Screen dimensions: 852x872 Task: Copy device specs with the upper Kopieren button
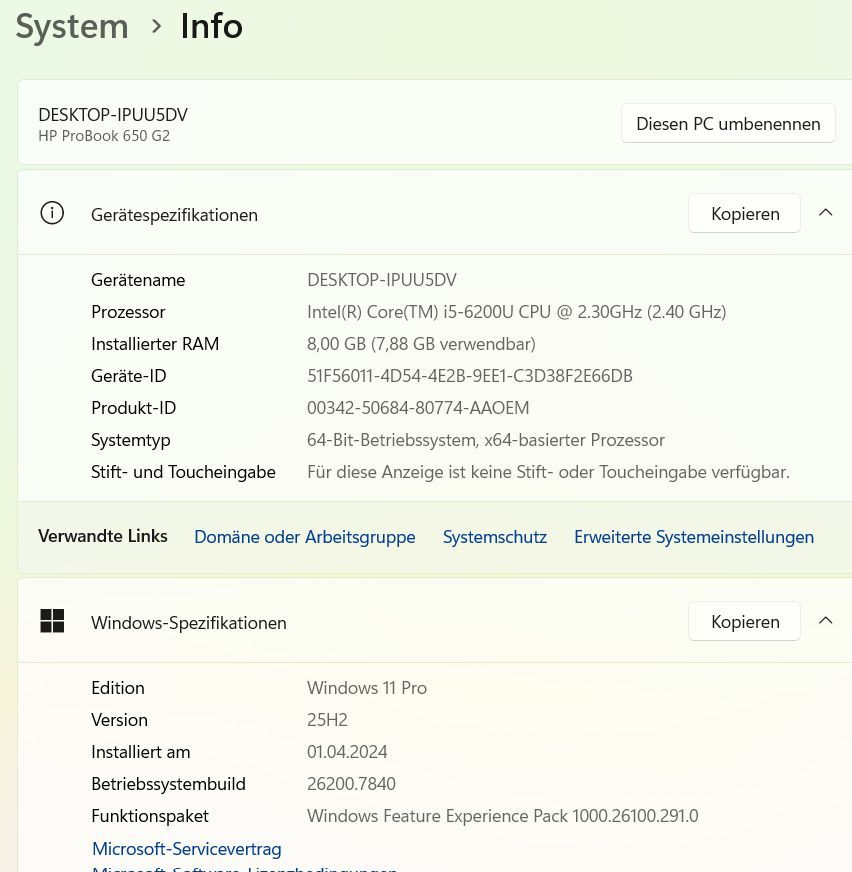click(744, 213)
